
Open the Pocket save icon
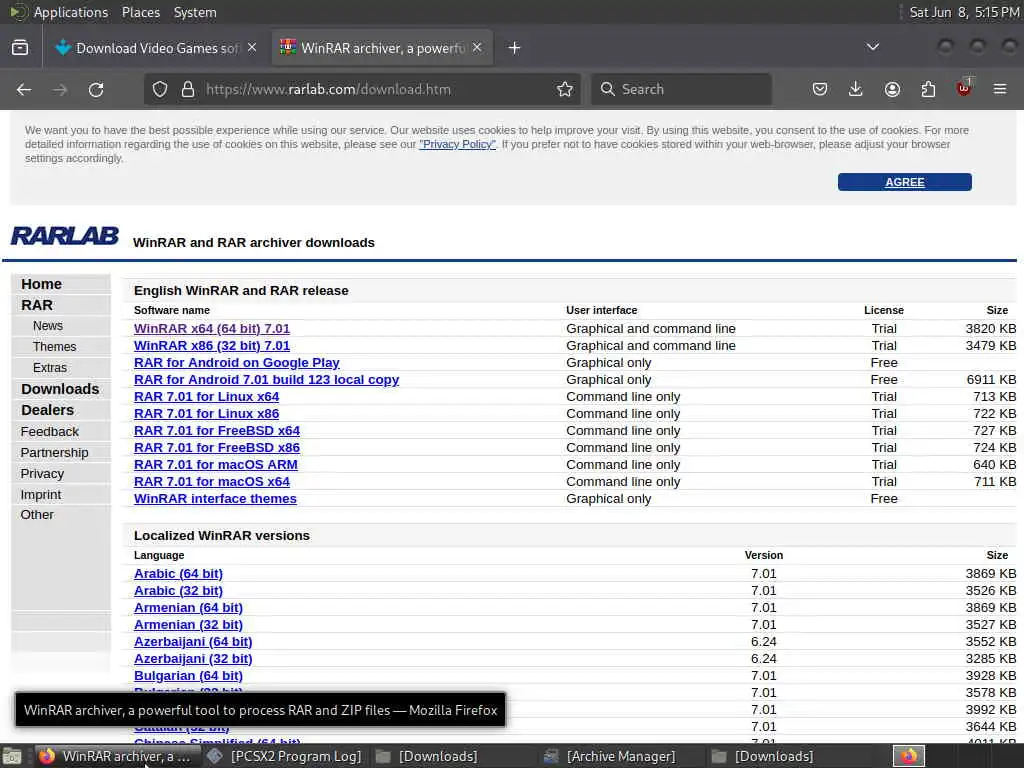pos(820,89)
